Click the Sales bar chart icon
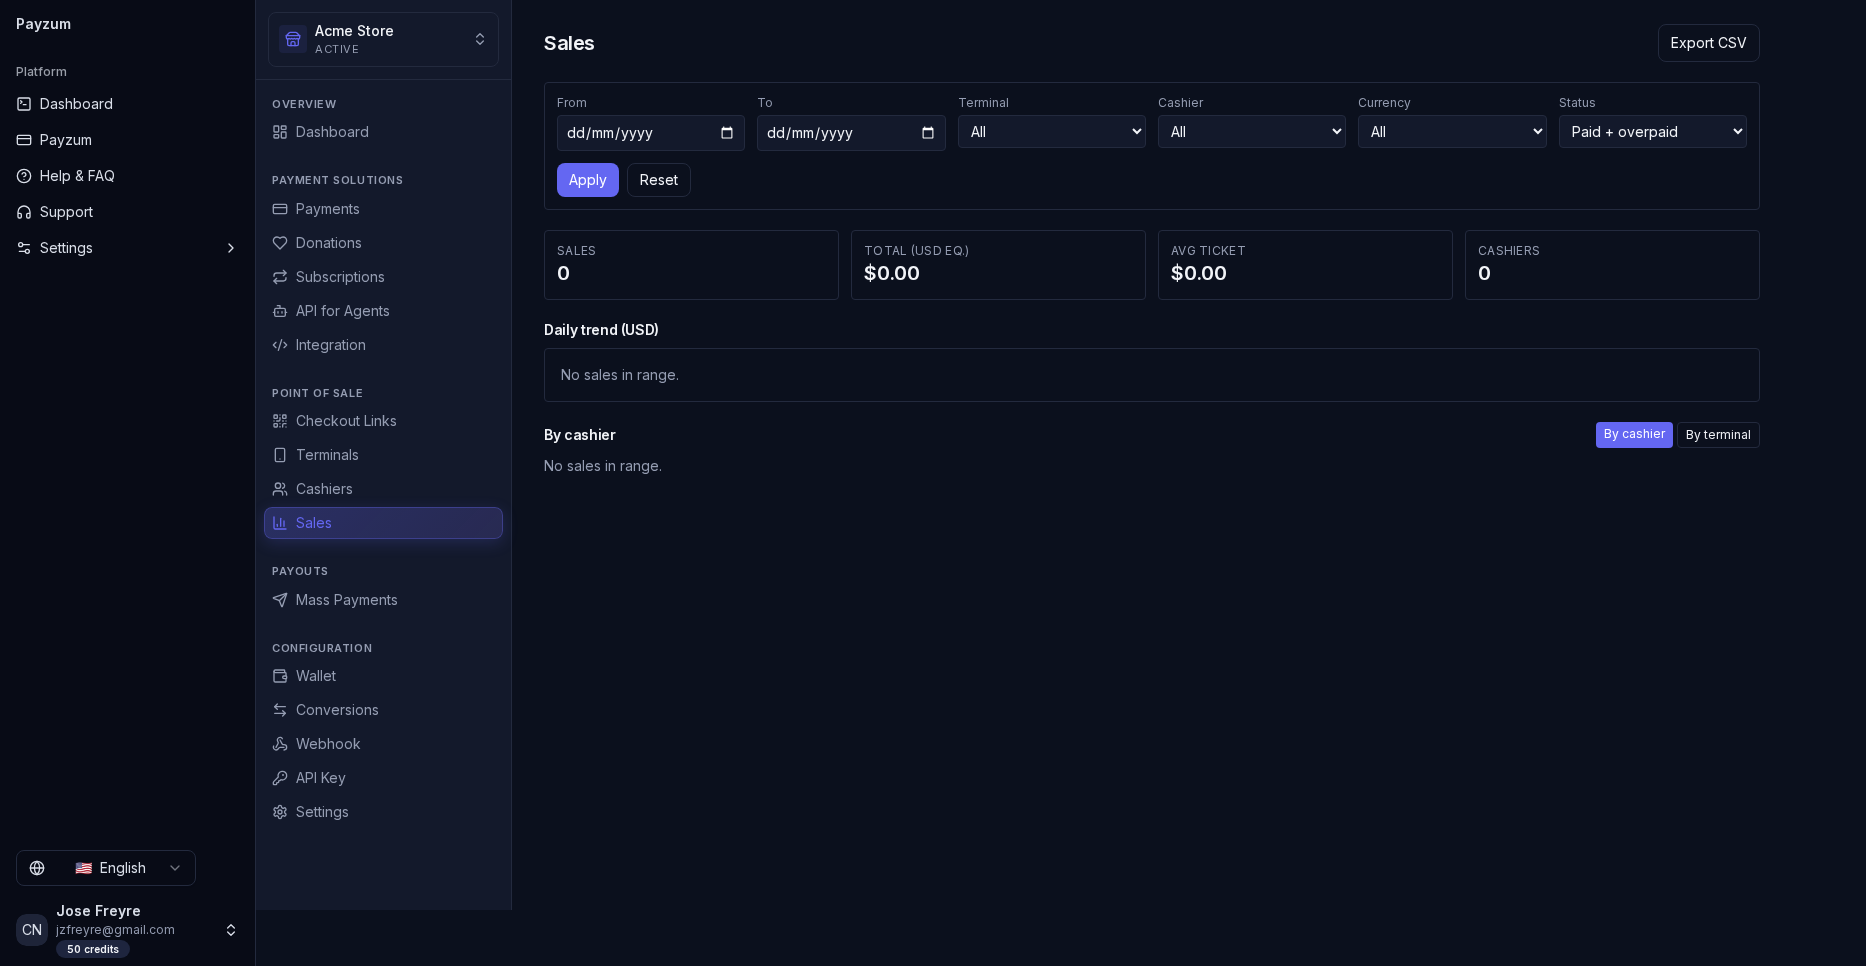Viewport: 1866px width, 966px height. pyautogui.click(x=280, y=523)
